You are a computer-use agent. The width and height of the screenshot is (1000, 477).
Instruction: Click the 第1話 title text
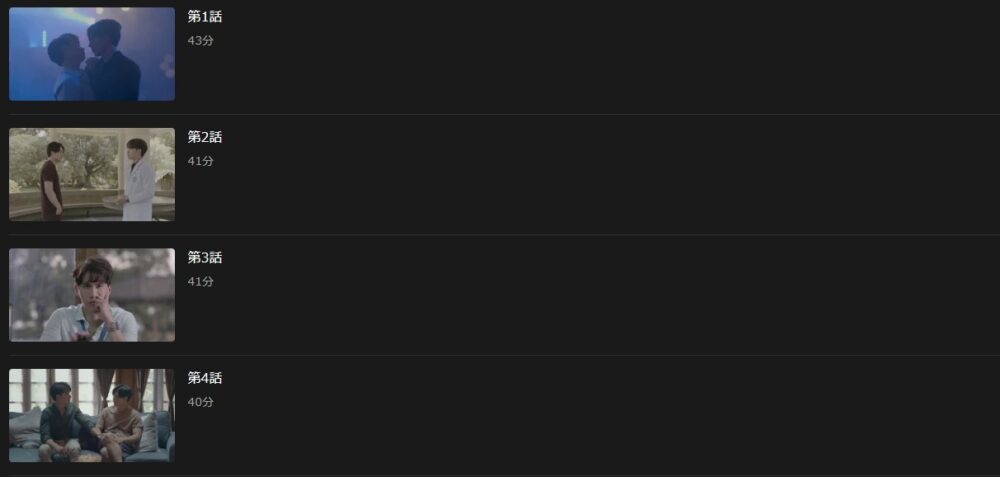tap(205, 17)
